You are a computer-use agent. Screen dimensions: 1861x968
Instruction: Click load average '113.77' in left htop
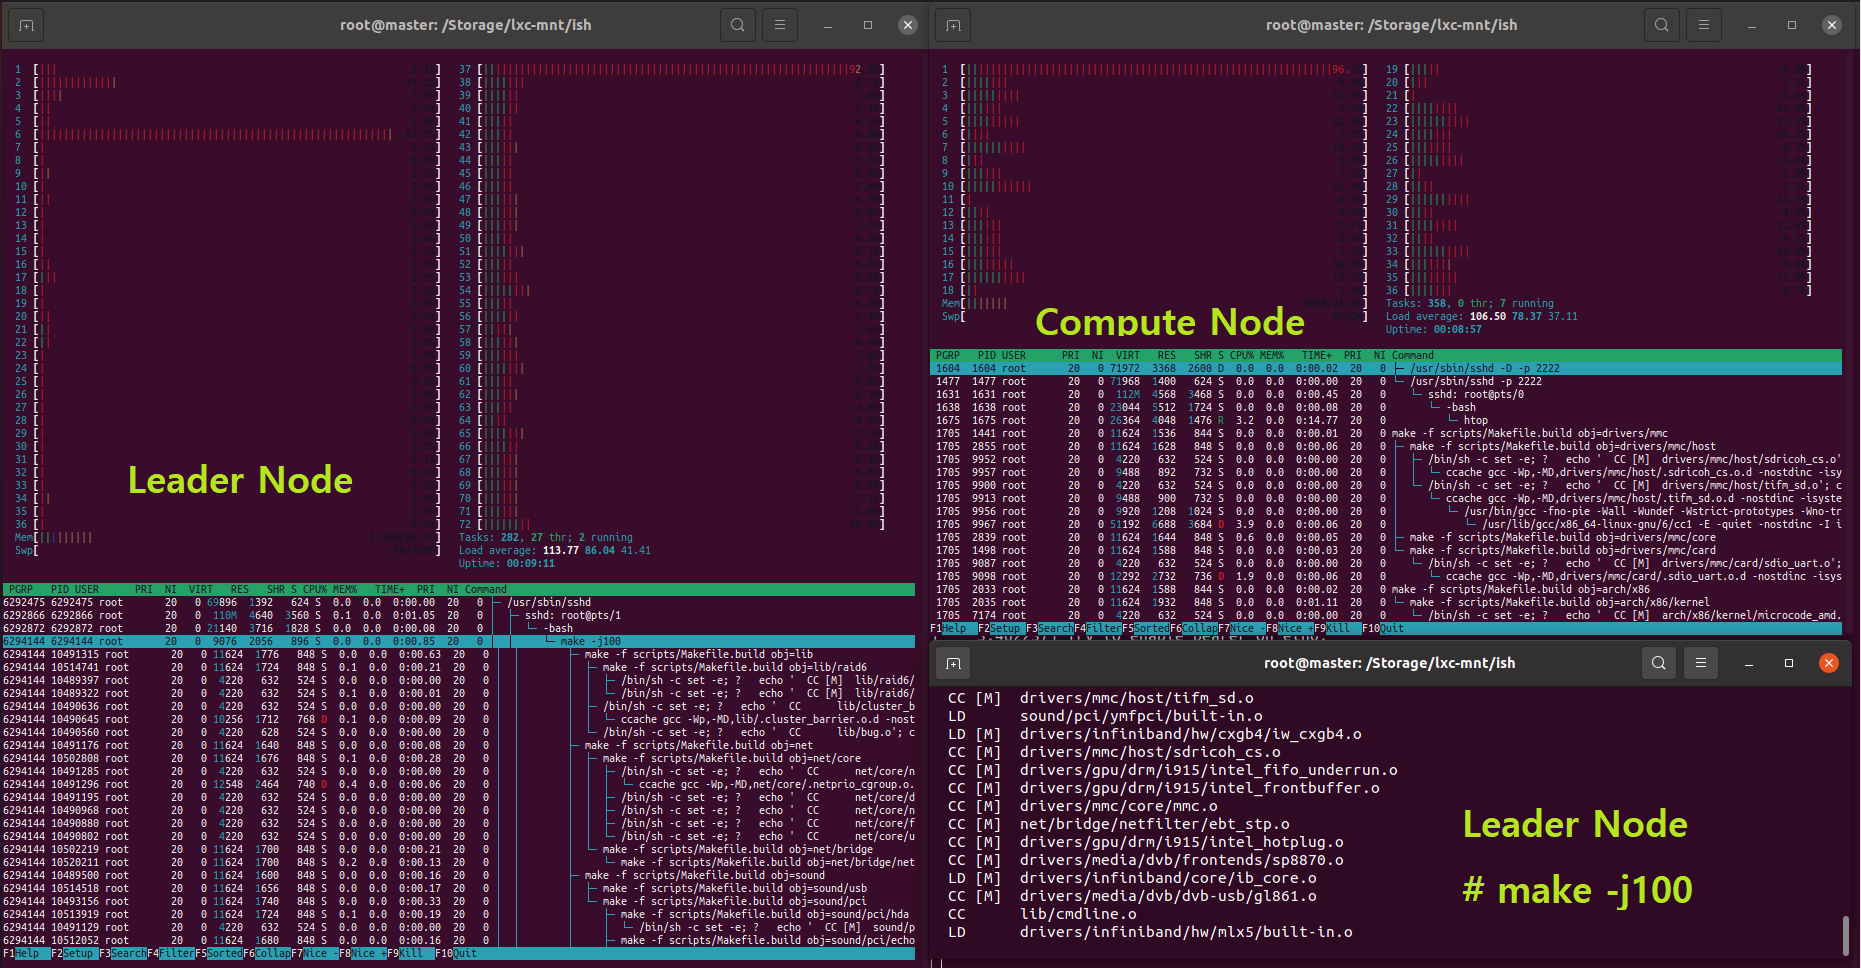click(x=560, y=551)
